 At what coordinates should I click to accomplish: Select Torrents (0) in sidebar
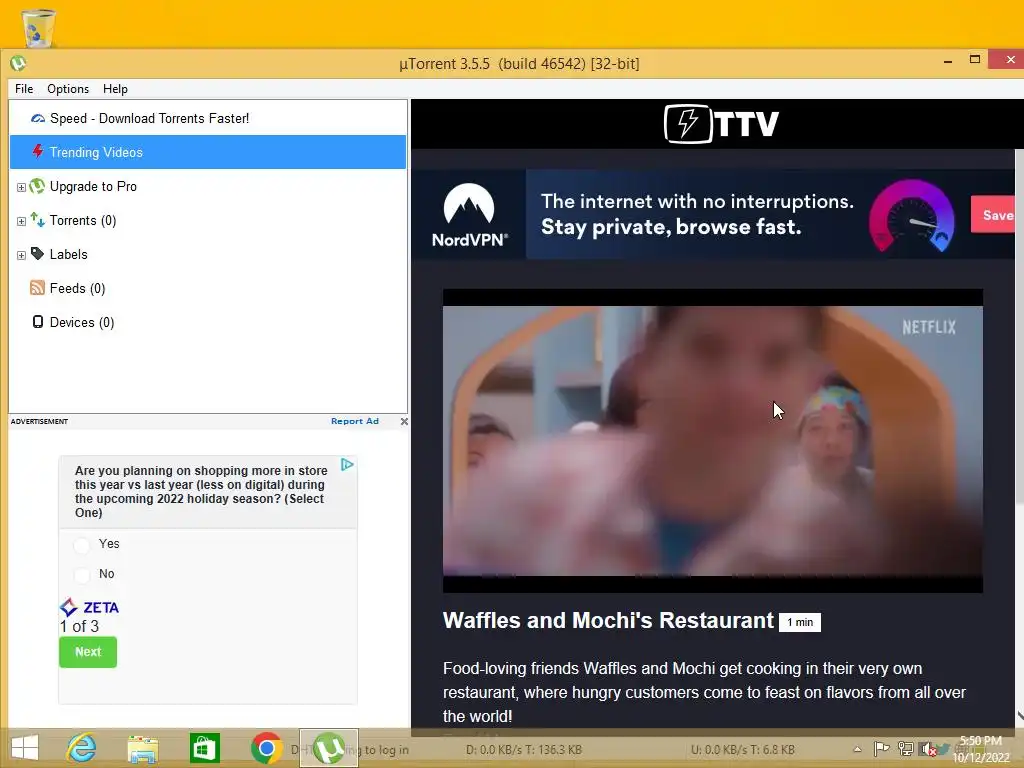208,220
